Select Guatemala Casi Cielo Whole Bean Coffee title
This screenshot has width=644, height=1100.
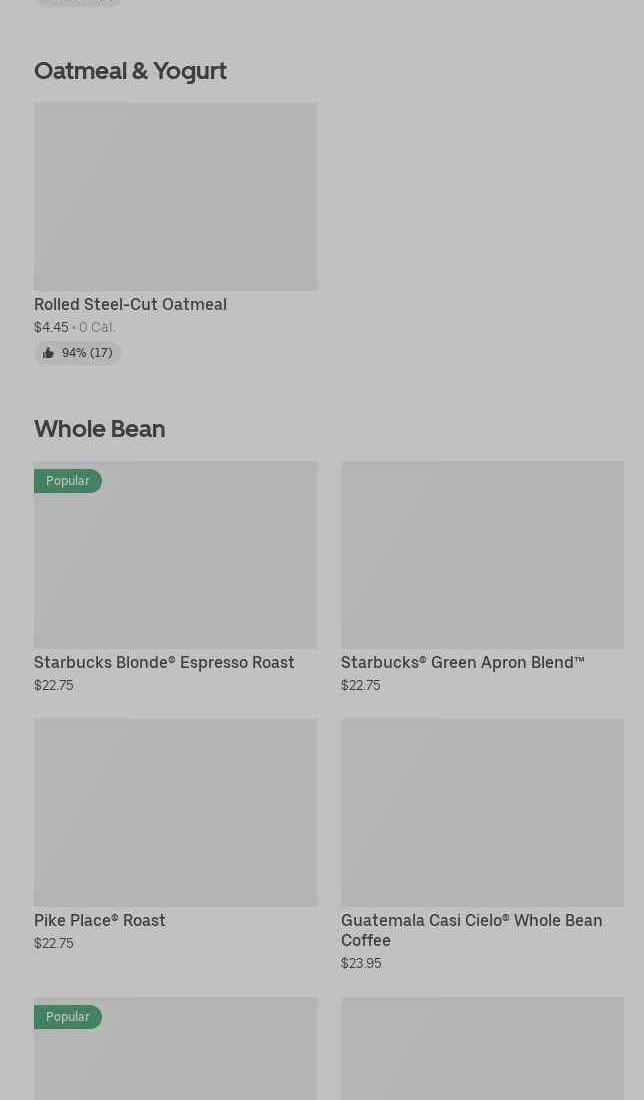coord(471,930)
